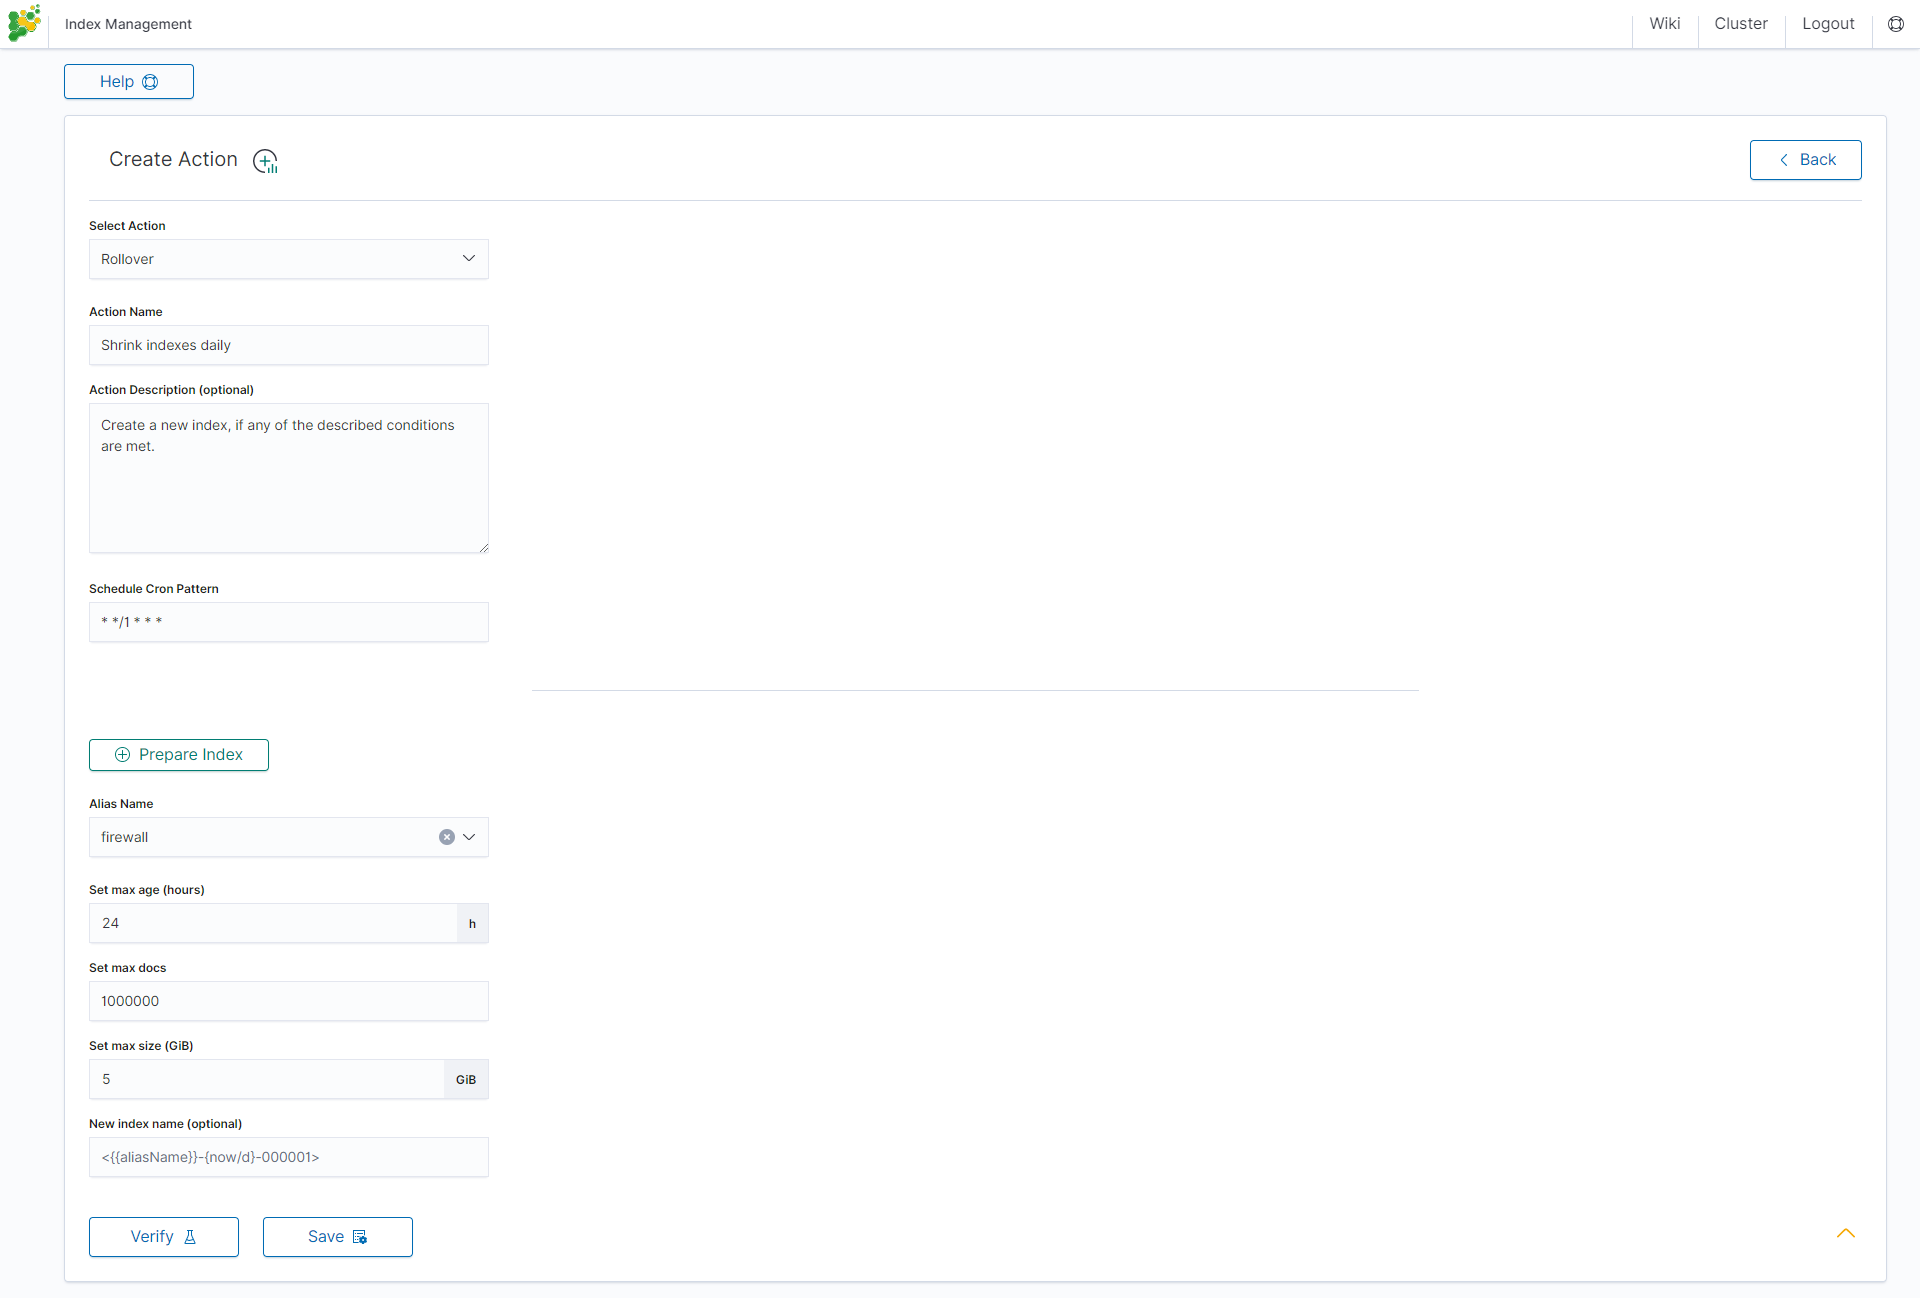Viewport: 1920px width, 1298px height.
Task: Click Logout in the top bar
Action: [x=1828, y=24]
